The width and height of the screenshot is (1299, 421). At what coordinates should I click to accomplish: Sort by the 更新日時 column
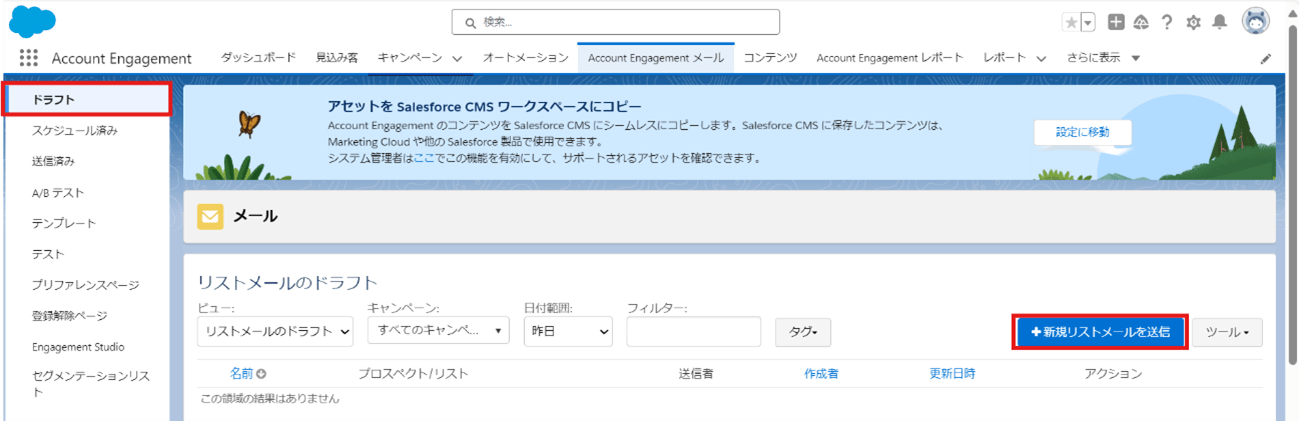click(x=952, y=374)
